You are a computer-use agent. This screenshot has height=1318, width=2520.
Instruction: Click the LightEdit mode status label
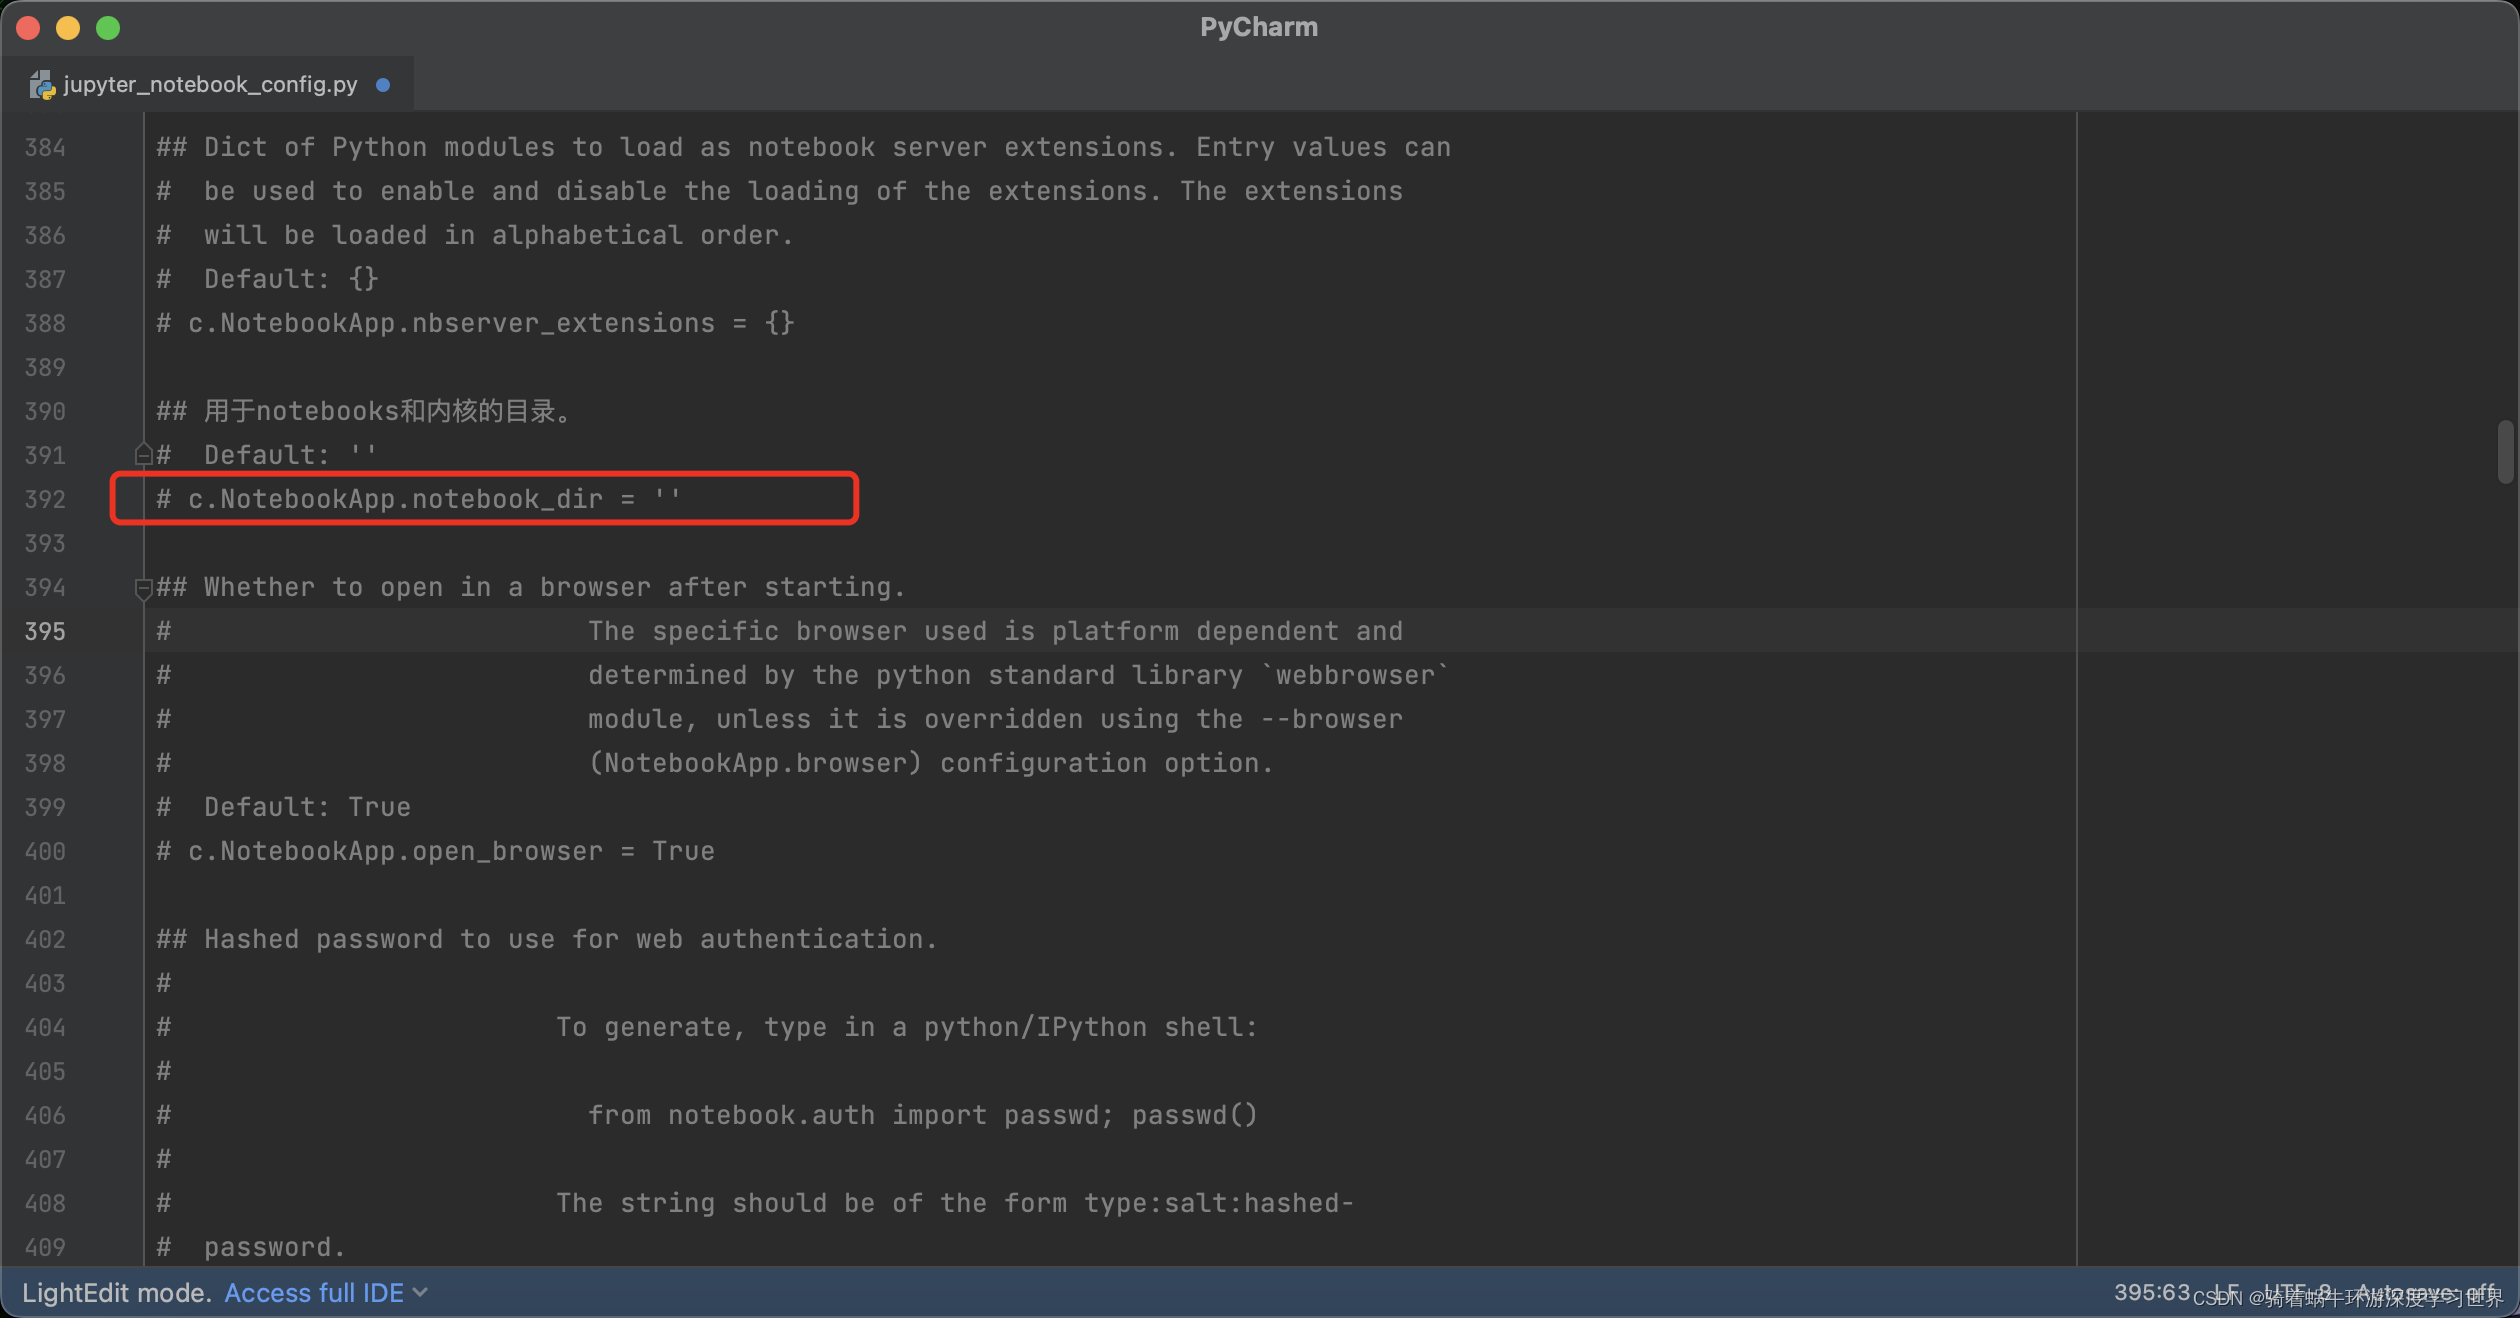coord(117,1293)
